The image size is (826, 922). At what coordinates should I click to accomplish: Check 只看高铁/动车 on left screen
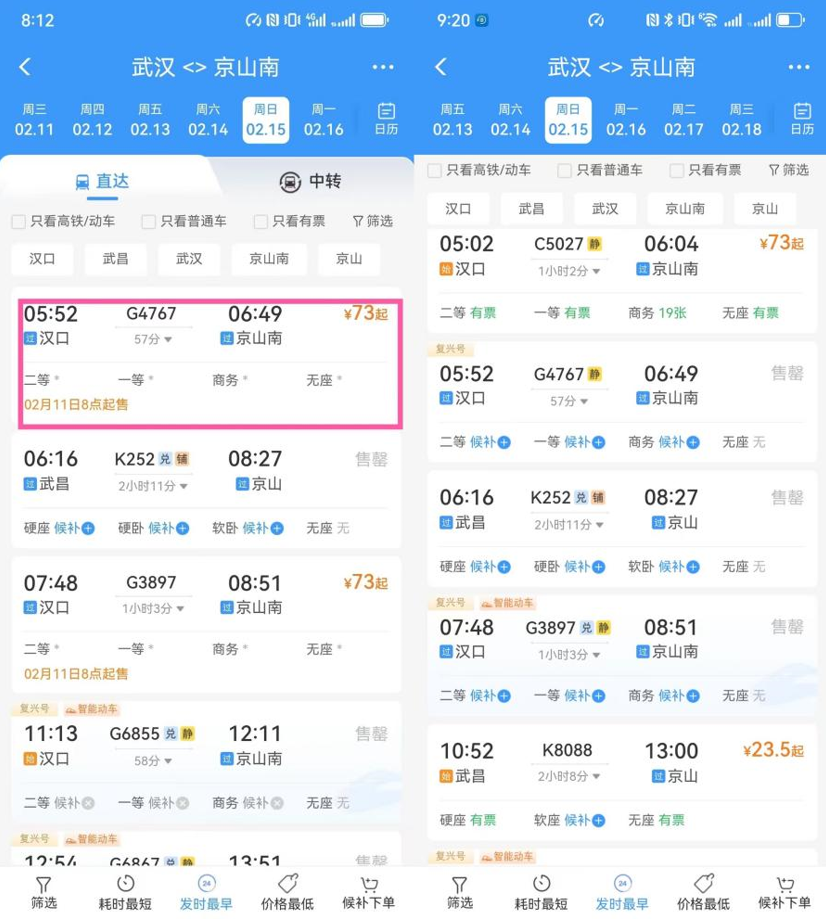(19, 222)
